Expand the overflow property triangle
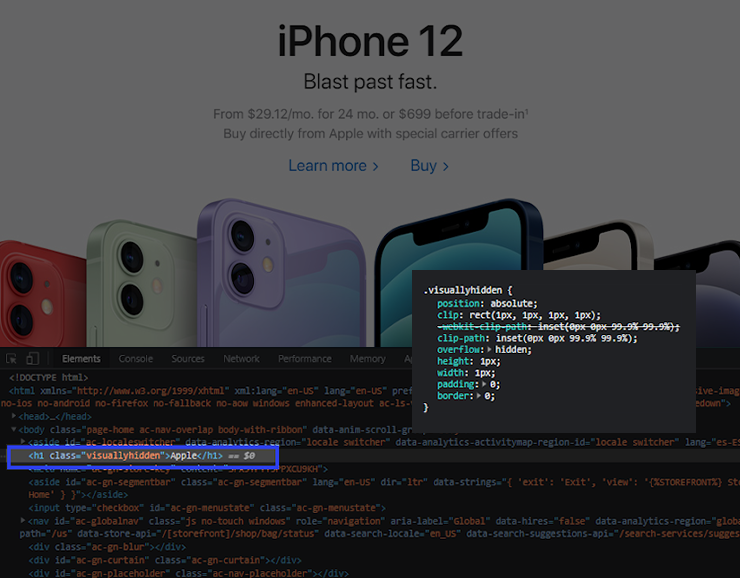The width and height of the screenshot is (740, 578). [x=489, y=350]
